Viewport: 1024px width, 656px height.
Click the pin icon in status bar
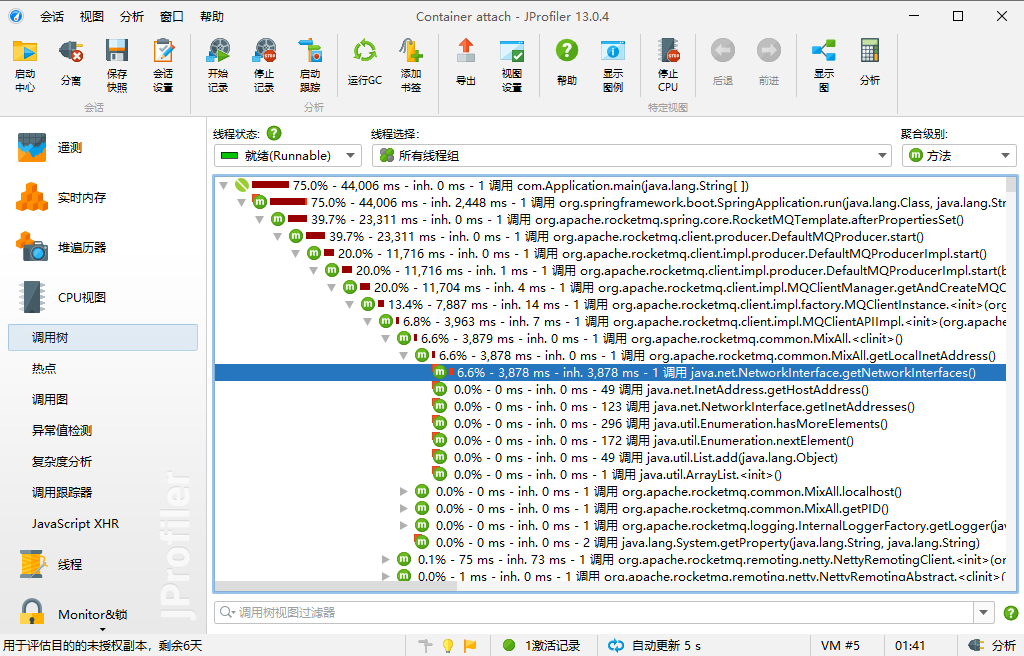[x=425, y=646]
